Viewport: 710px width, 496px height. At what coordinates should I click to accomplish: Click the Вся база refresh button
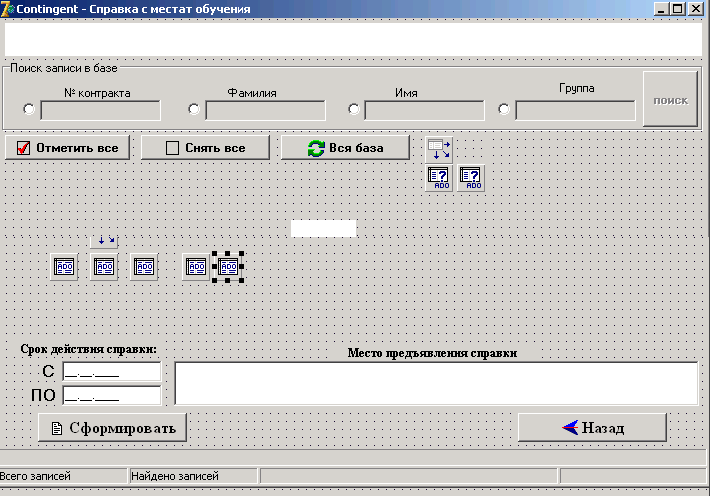click(345, 148)
